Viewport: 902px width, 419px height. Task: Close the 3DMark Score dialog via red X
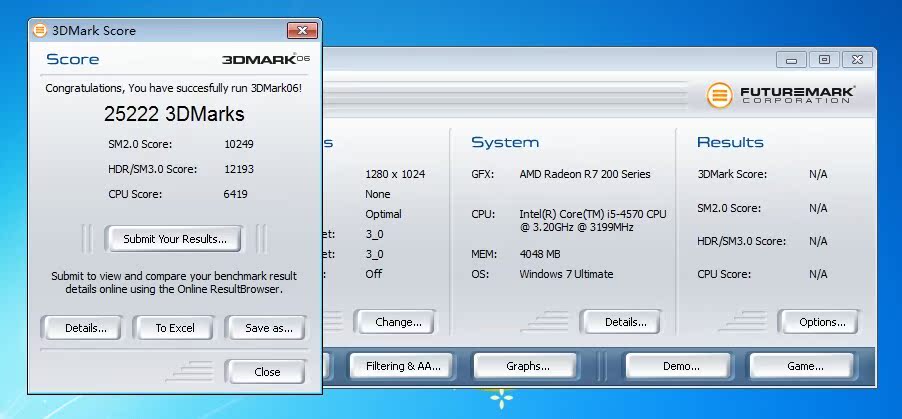[301, 30]
